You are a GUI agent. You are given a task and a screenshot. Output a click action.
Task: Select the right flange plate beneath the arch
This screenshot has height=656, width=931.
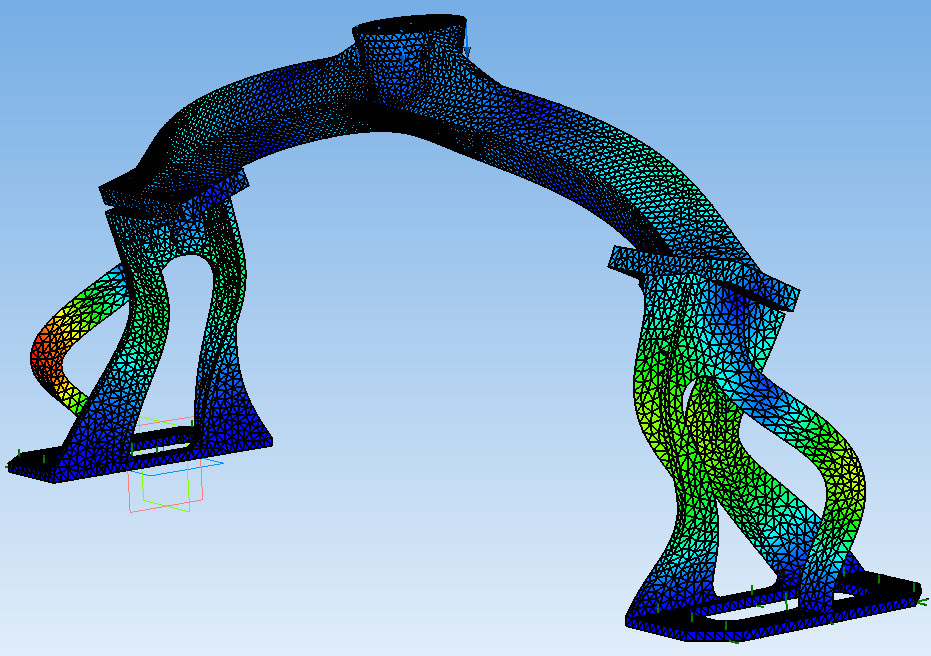point(704,278)
